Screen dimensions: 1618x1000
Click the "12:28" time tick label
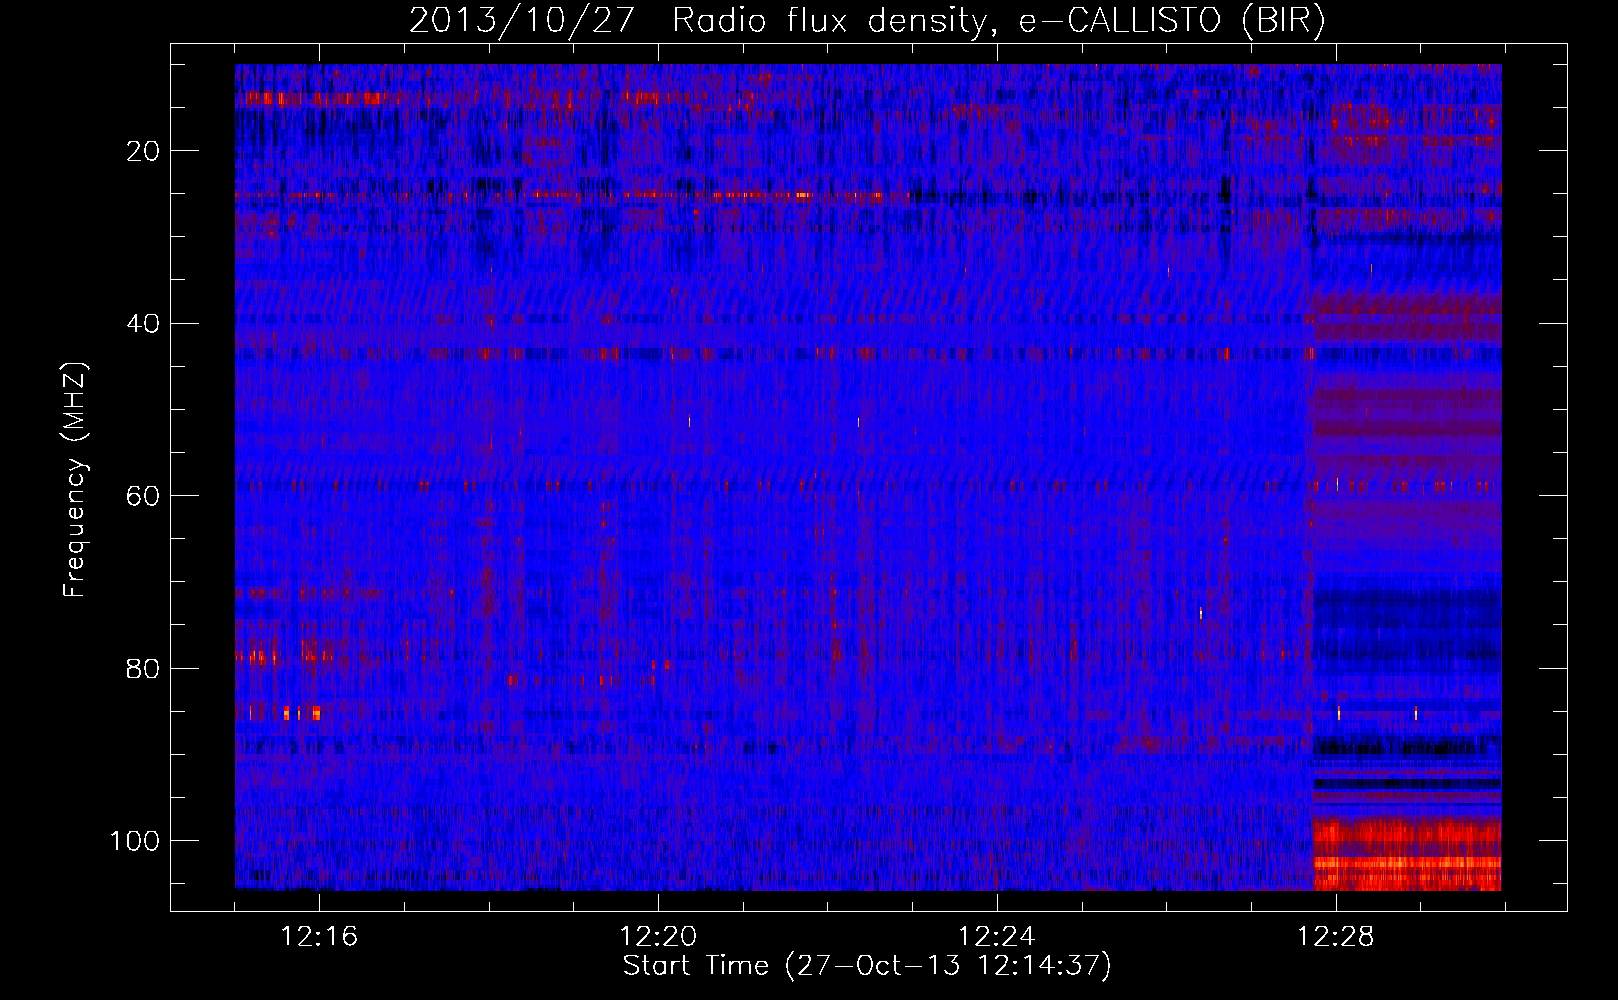[x=1336, y=937]
